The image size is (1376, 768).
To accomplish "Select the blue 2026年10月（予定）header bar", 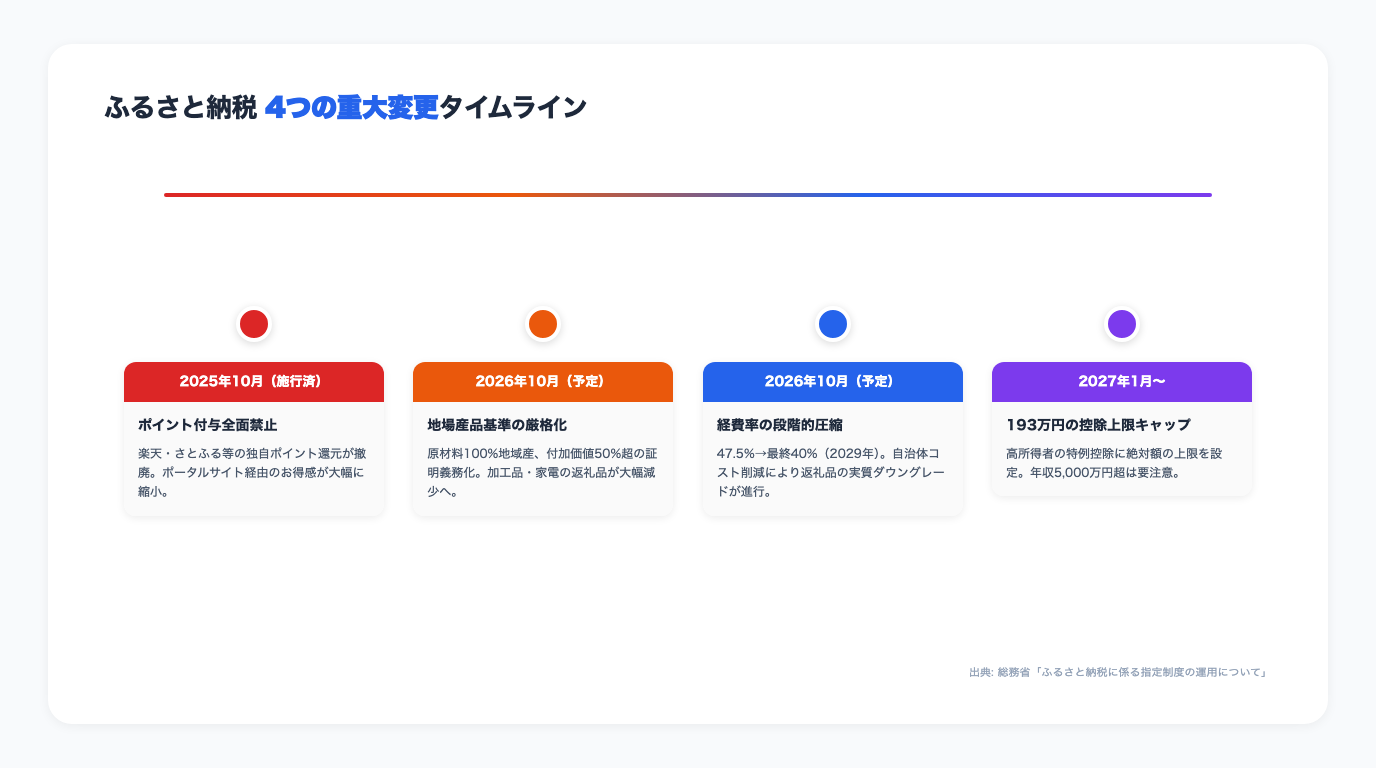I will point(833,381).
